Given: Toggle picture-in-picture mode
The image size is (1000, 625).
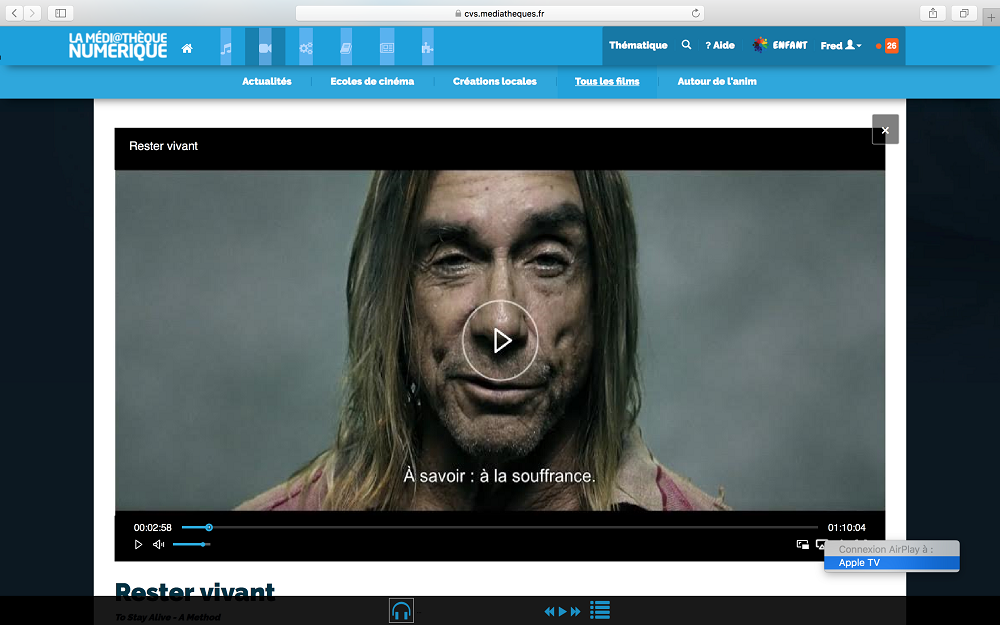Looking at the screenshot, I should click(802, 545).
